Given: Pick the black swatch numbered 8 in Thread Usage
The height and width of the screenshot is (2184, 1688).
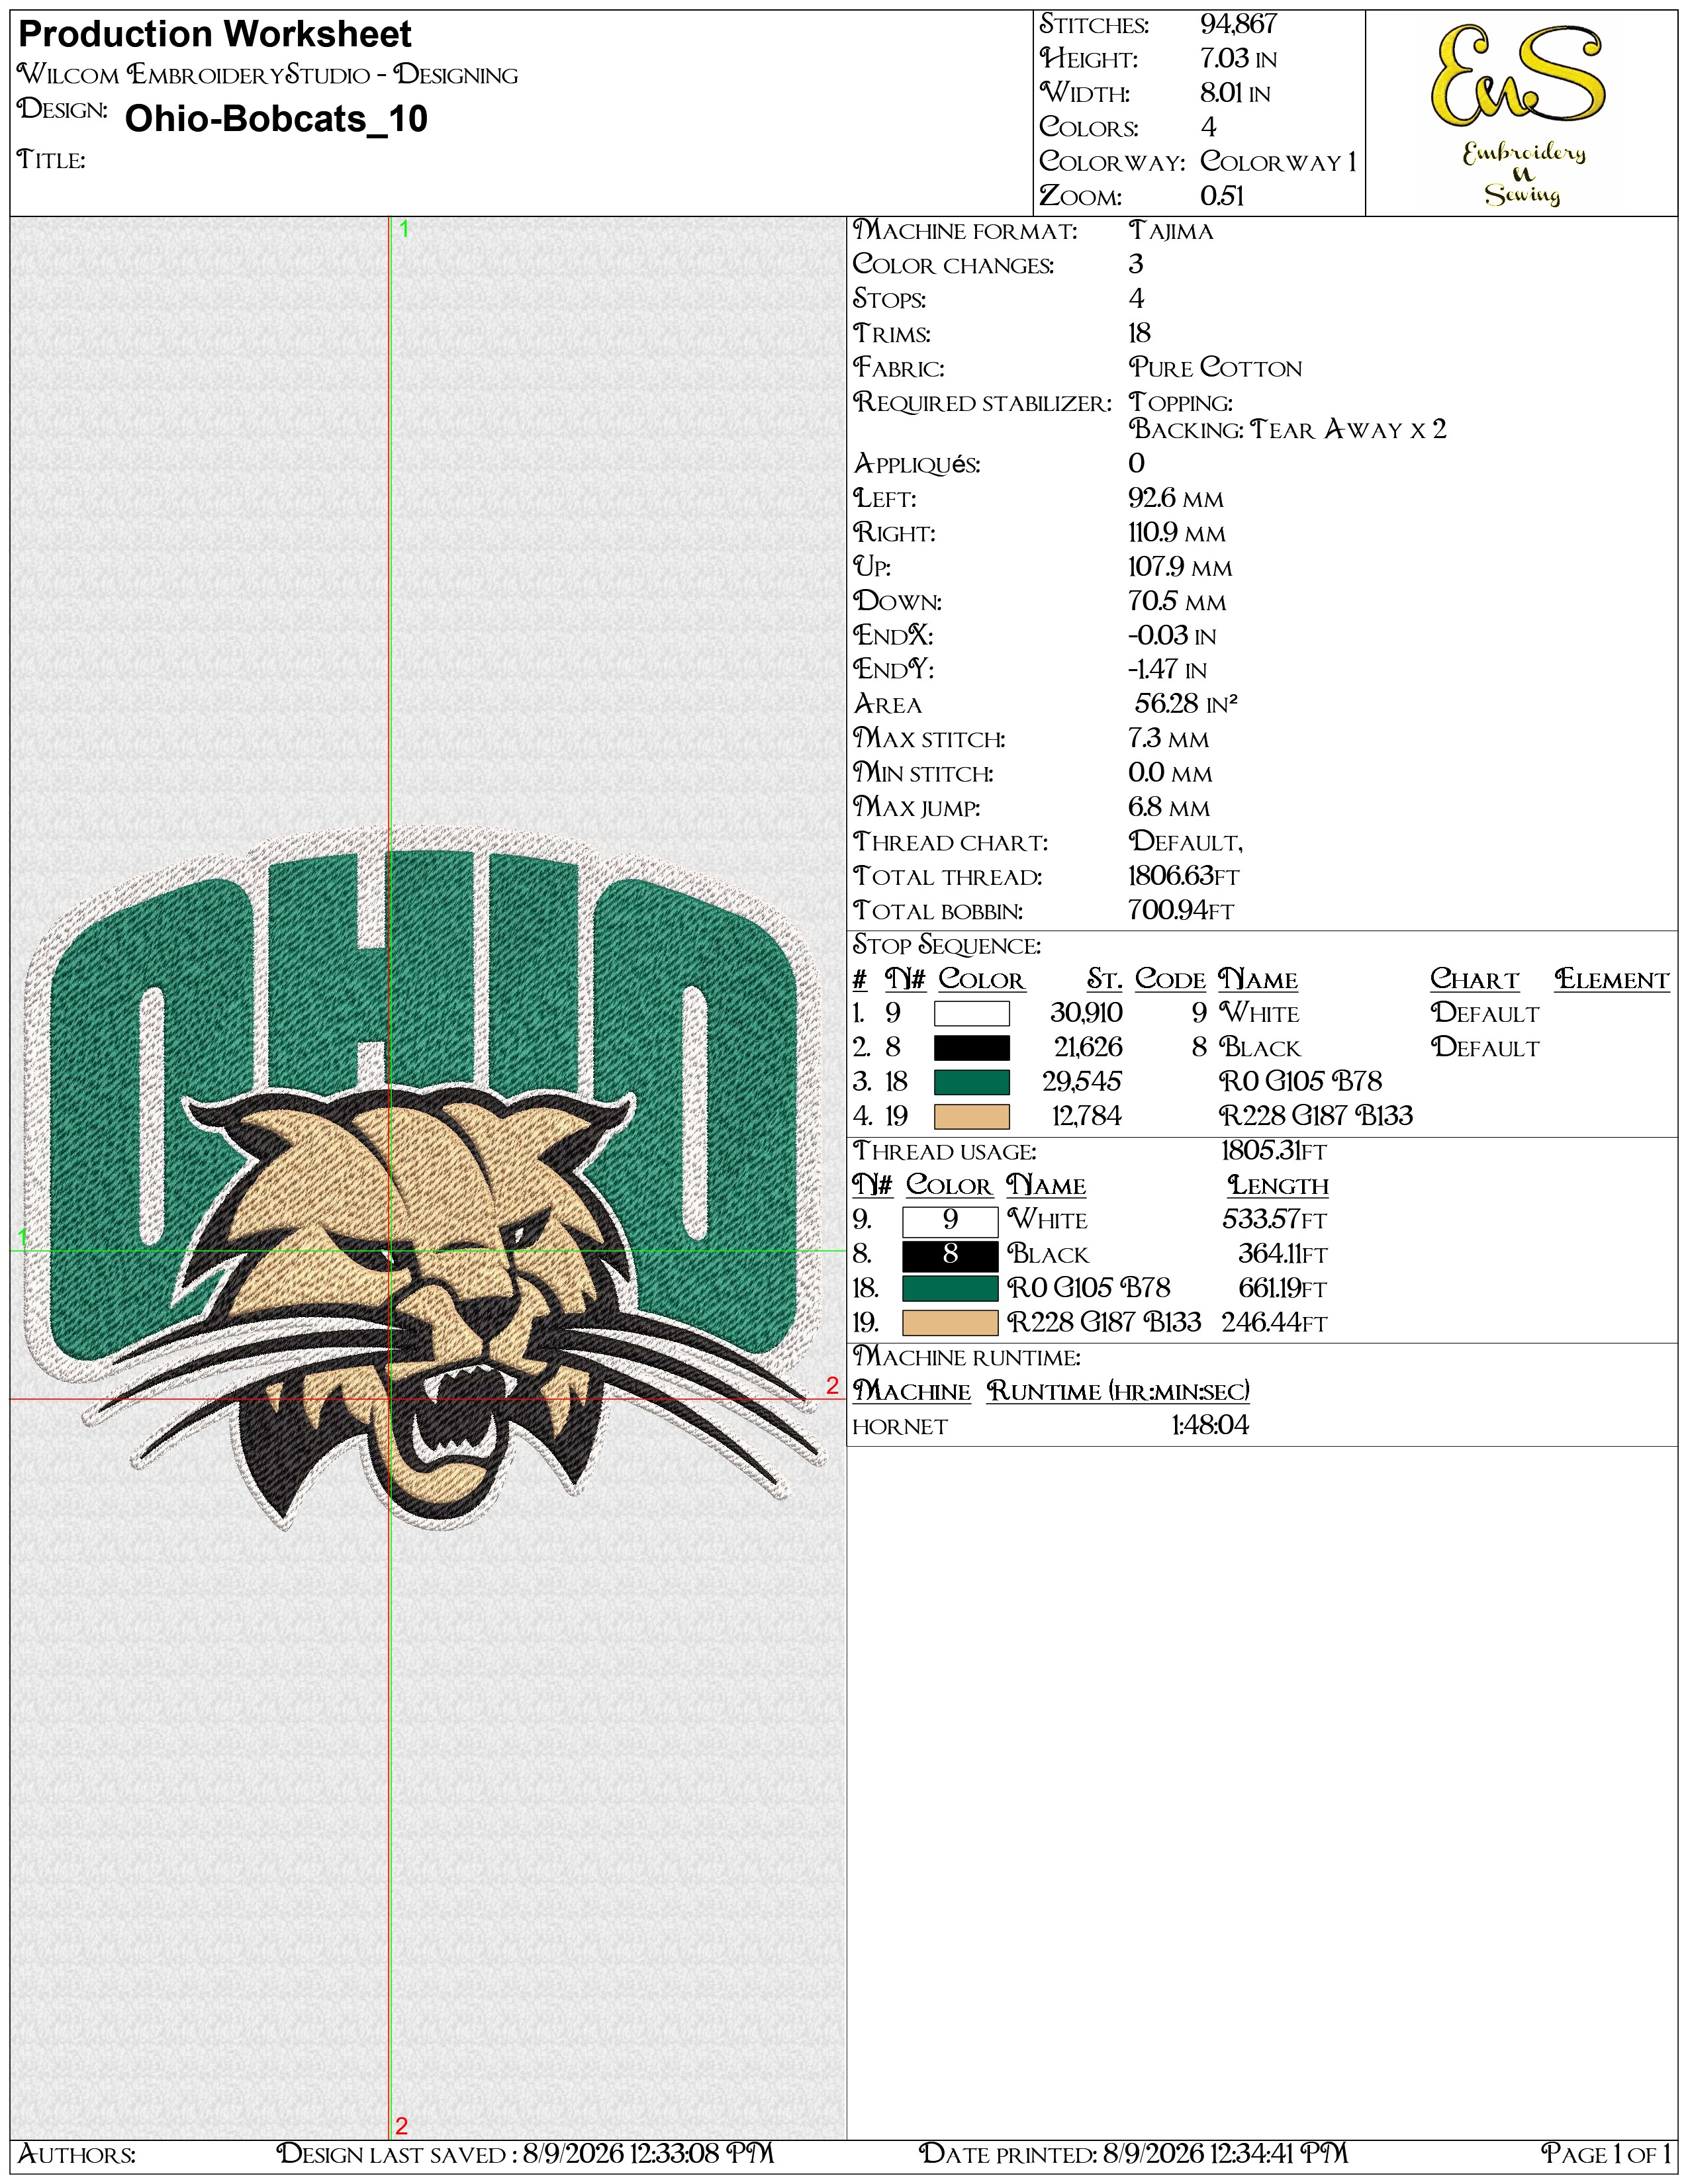Looking at the screenshot, I should pyautogui.click(x=950, y=1255).
